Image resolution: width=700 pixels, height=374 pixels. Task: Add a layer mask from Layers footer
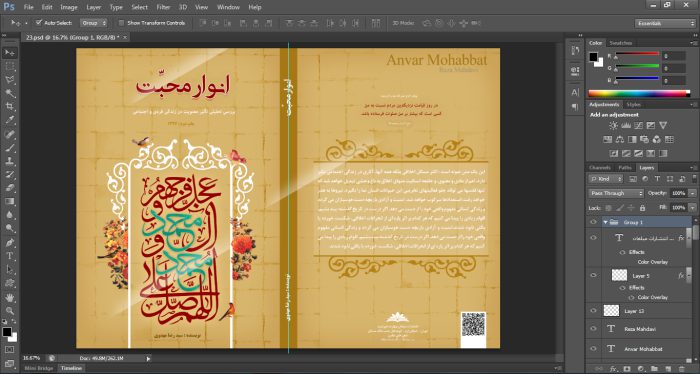627,369
